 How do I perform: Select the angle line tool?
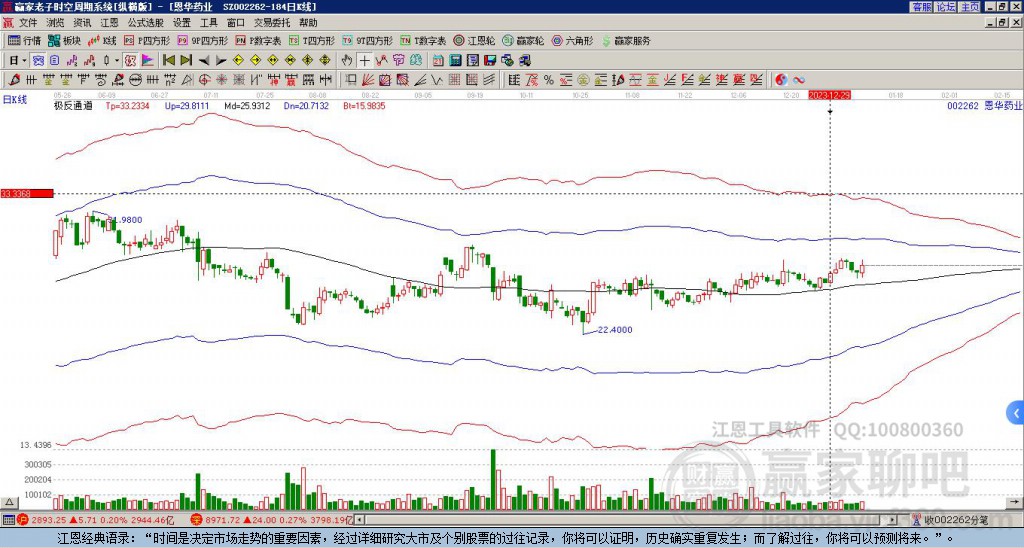[420, 80]
